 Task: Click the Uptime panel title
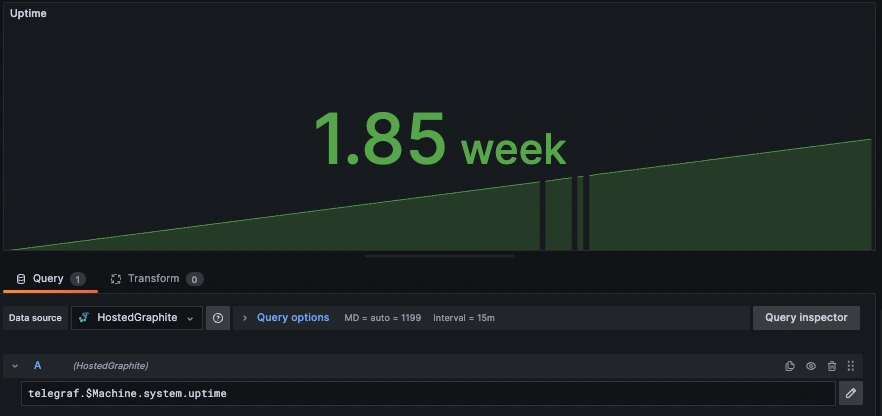click(28, 13)
